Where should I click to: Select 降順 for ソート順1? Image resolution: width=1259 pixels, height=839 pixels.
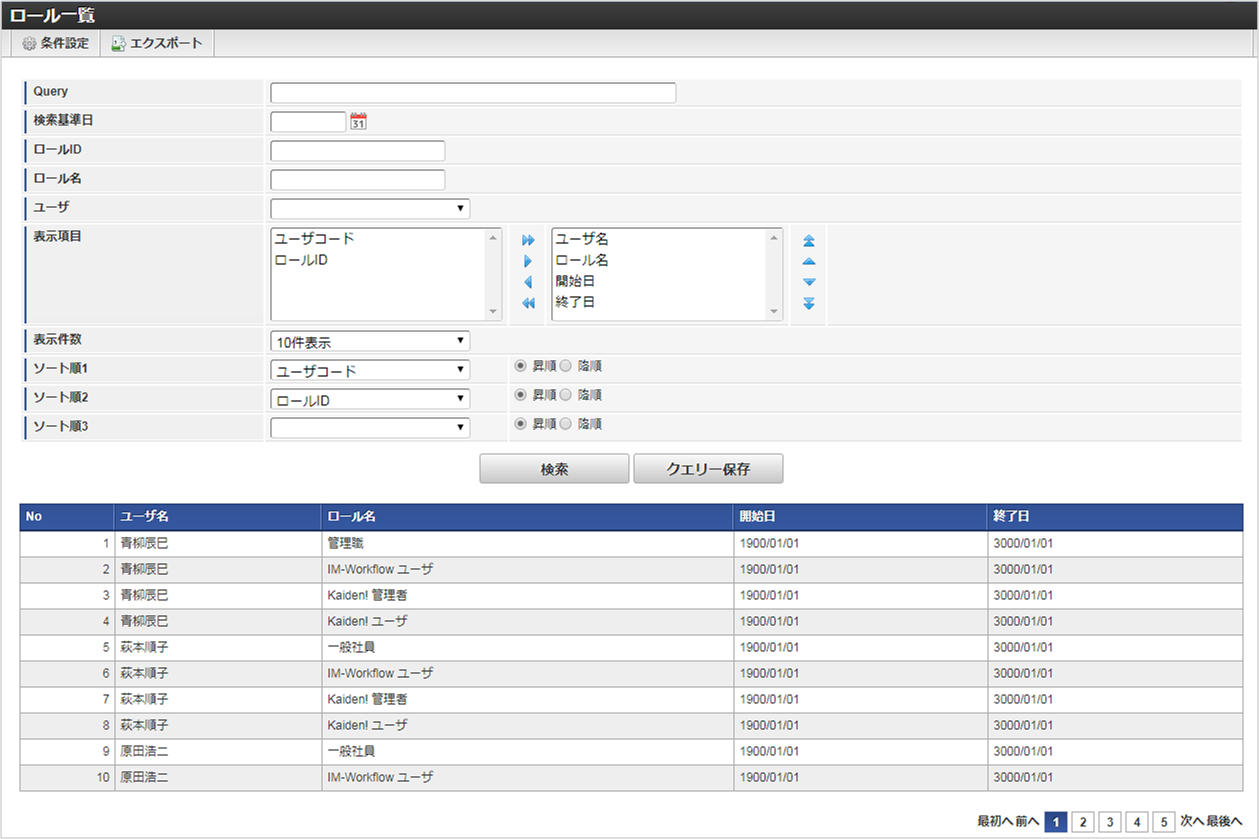pyautogui.click(x=566, y=366)
